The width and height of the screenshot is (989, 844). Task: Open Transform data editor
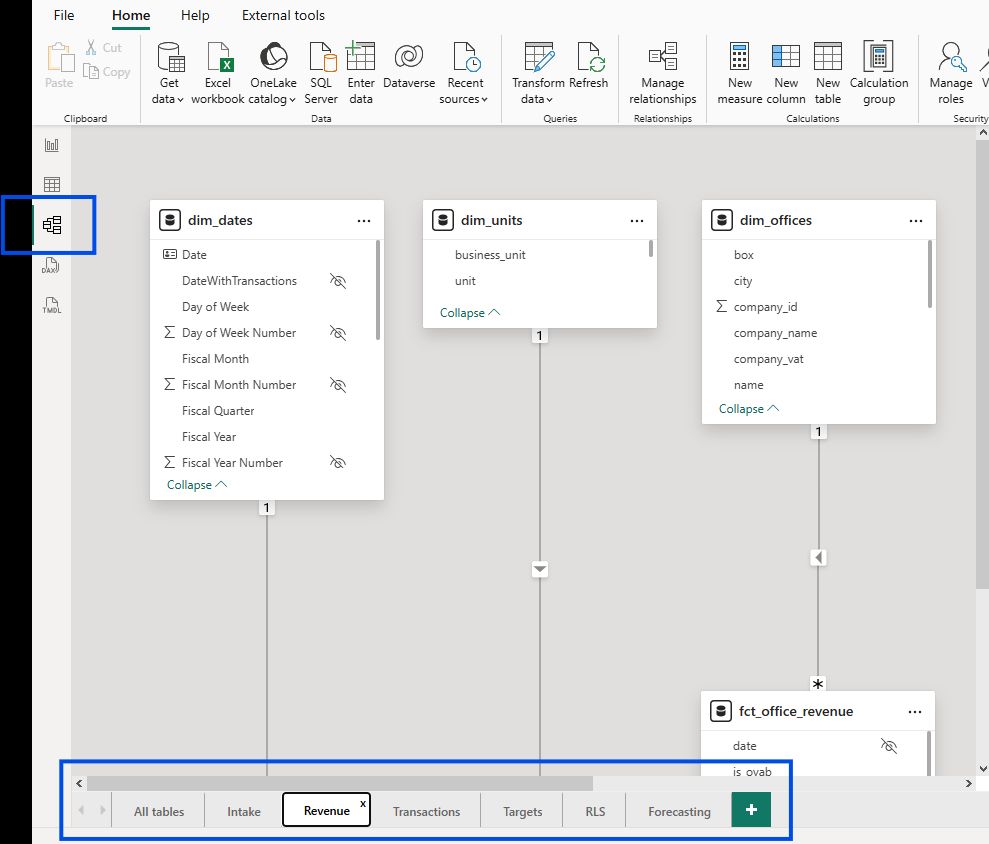(538, 73)
